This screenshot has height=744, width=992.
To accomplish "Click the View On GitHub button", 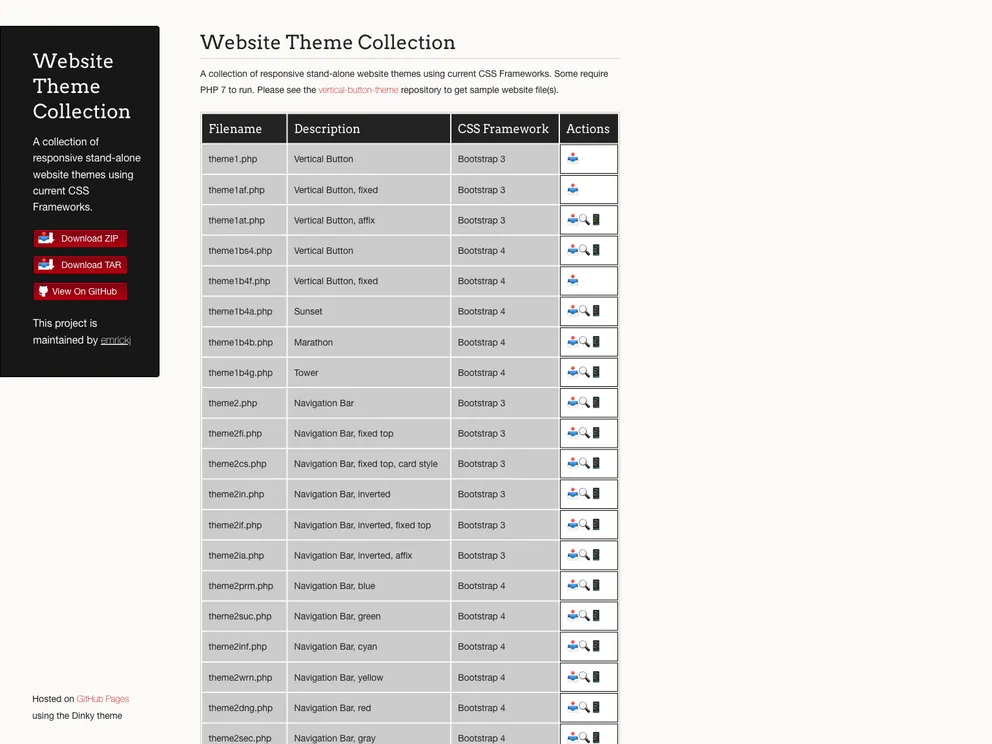I will 80,292.
